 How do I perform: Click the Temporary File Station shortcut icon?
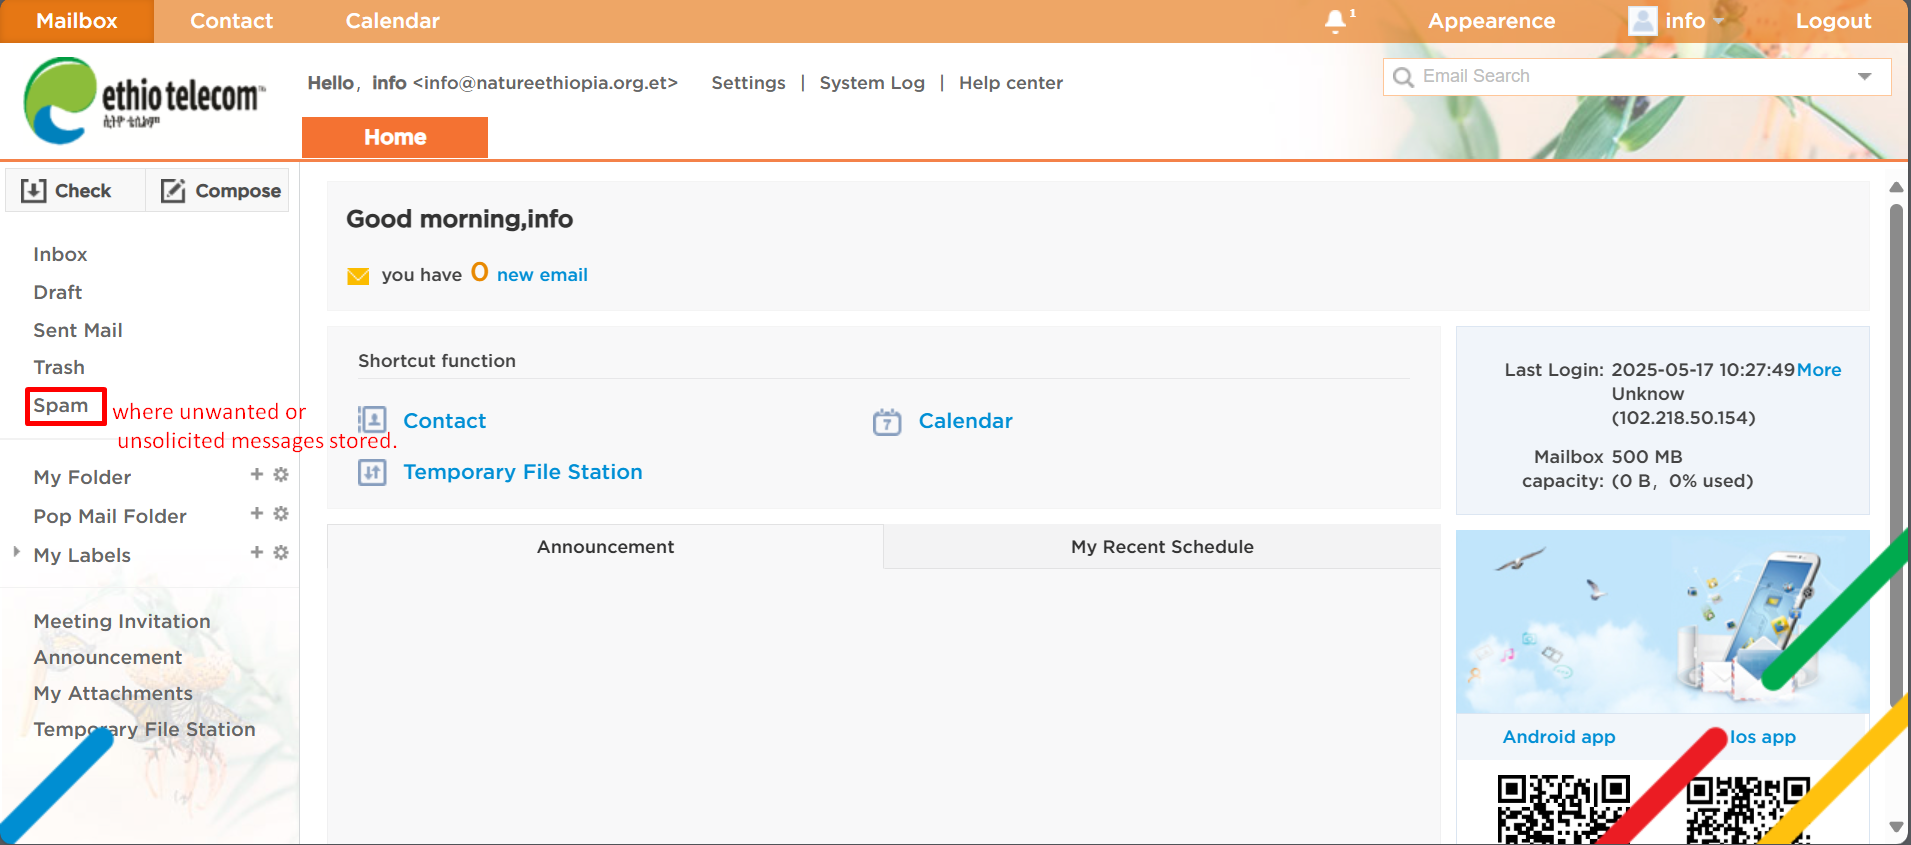(373, 472)
